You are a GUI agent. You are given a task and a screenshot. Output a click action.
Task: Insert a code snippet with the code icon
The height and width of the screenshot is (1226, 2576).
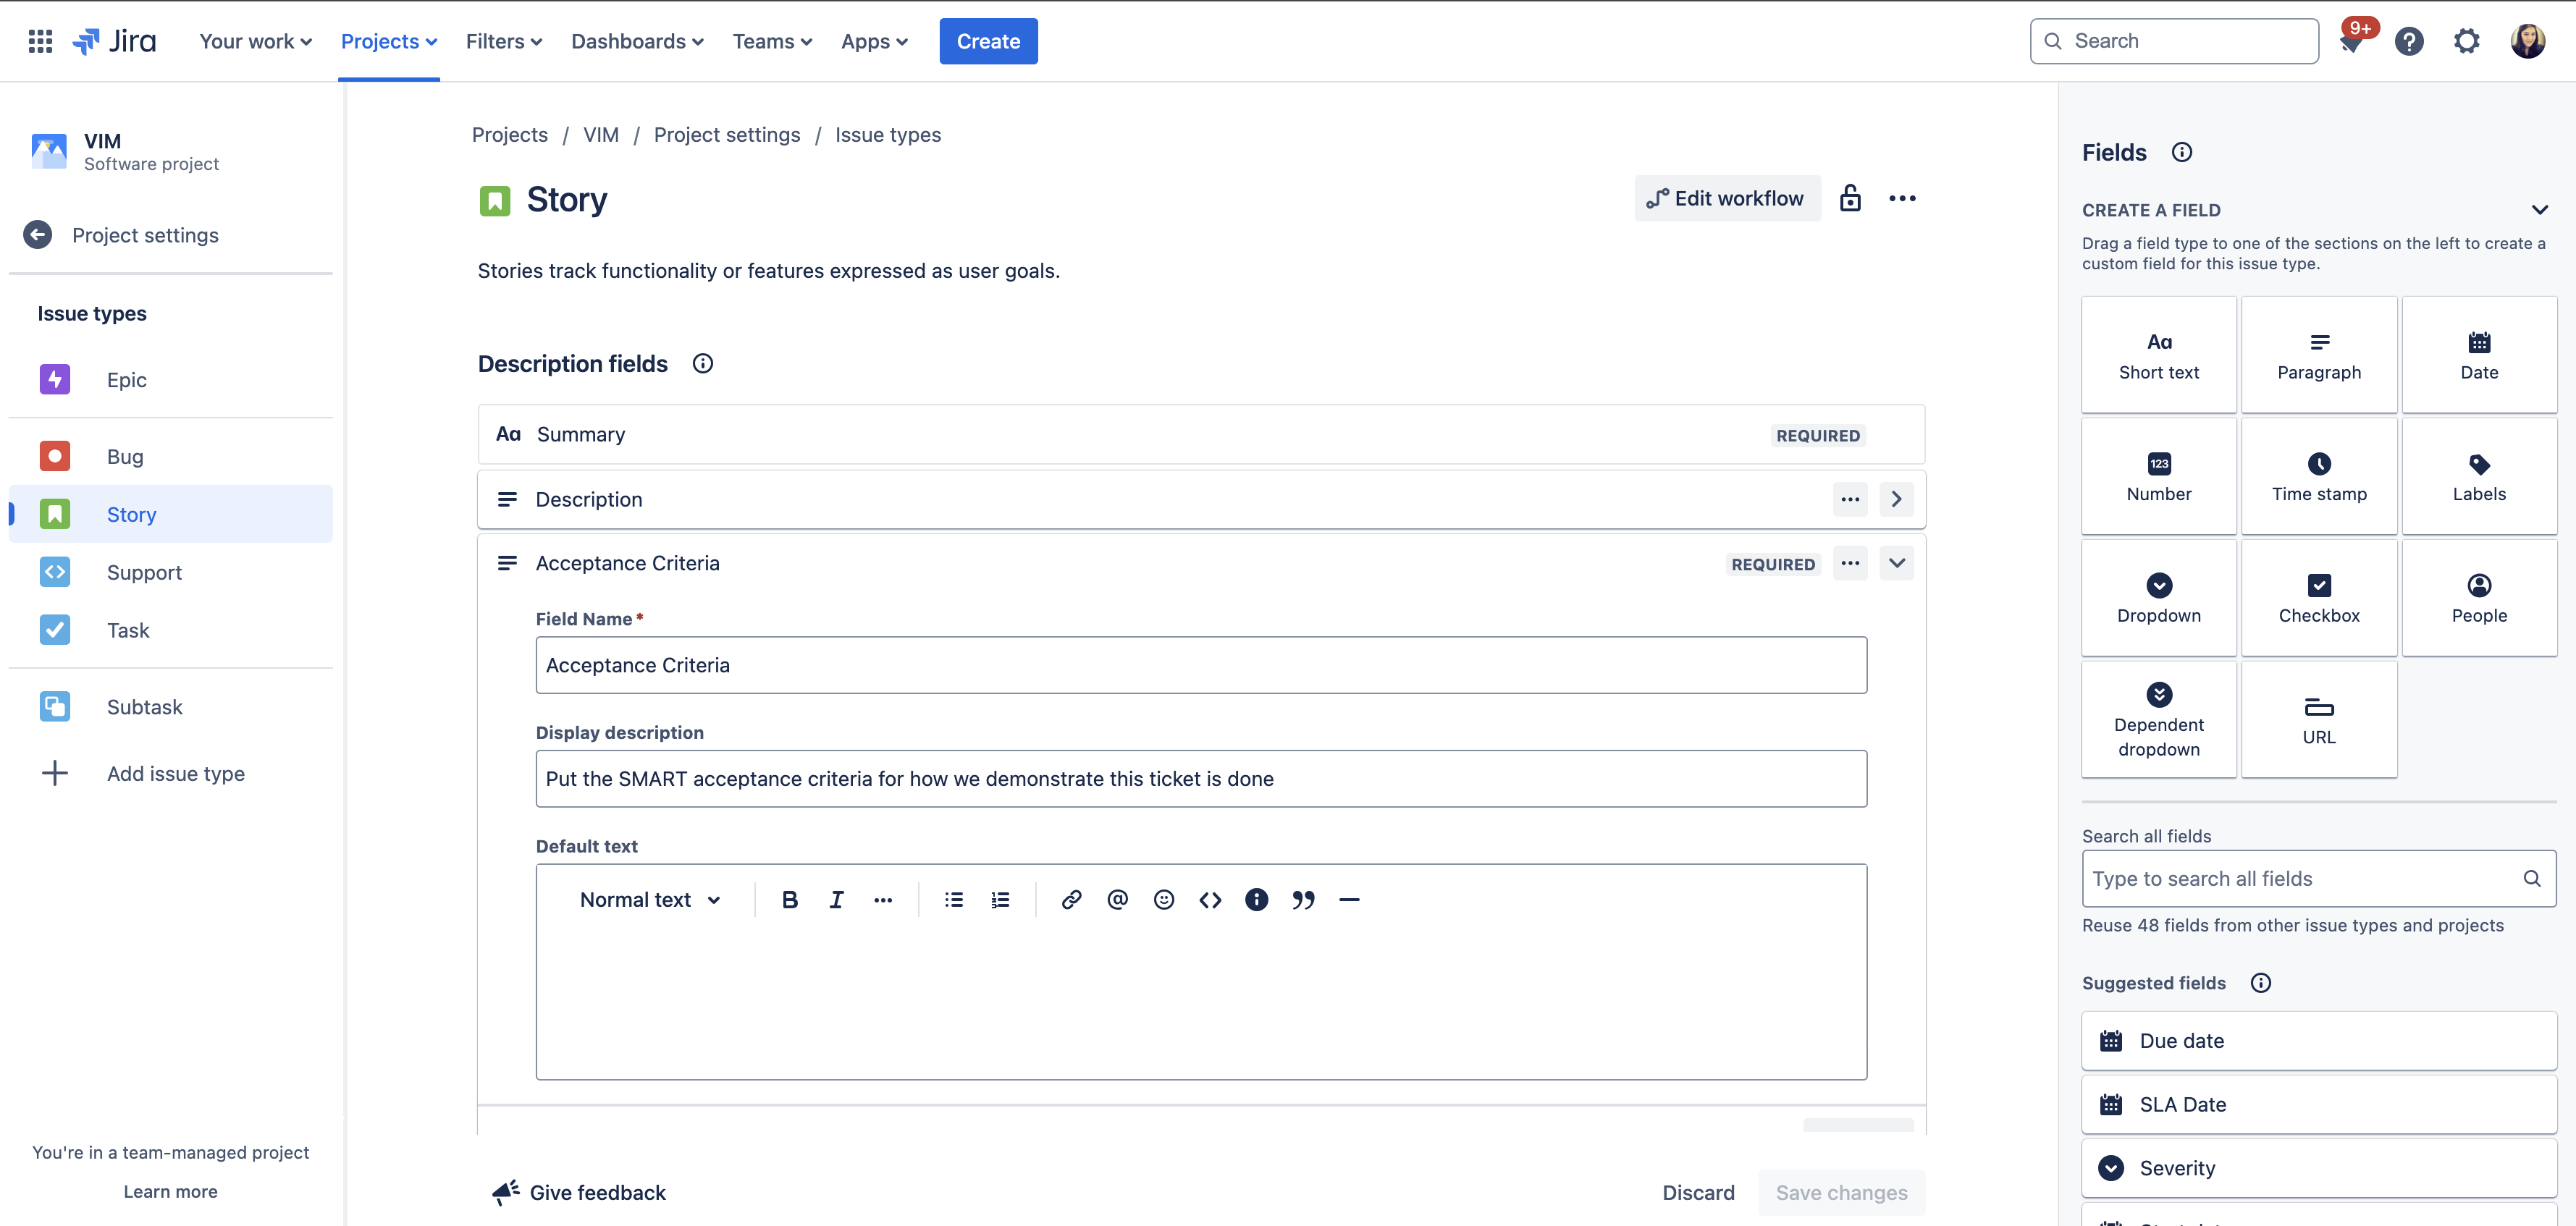pyautogui.click(x=1210, y=900)
